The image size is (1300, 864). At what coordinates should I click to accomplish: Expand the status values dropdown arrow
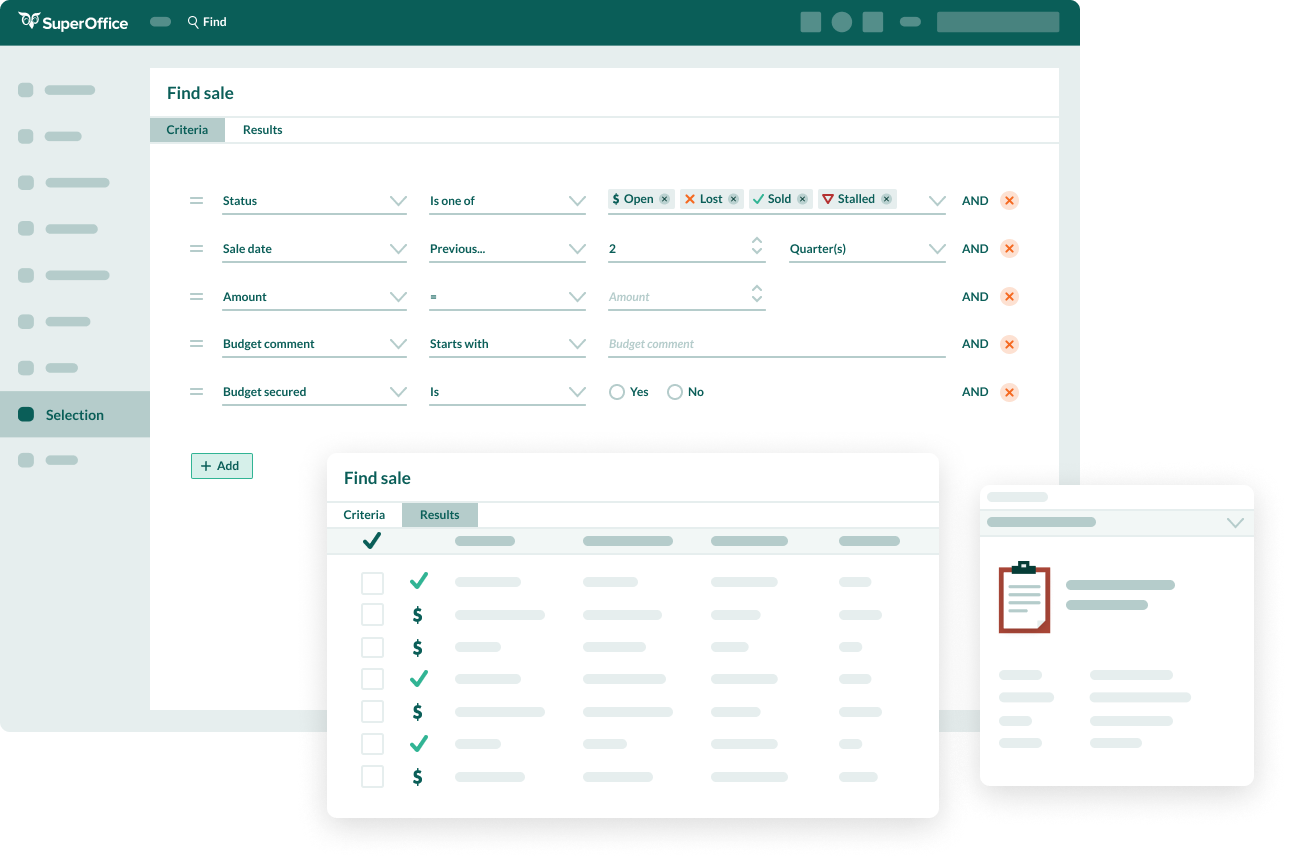coord(936,201)
